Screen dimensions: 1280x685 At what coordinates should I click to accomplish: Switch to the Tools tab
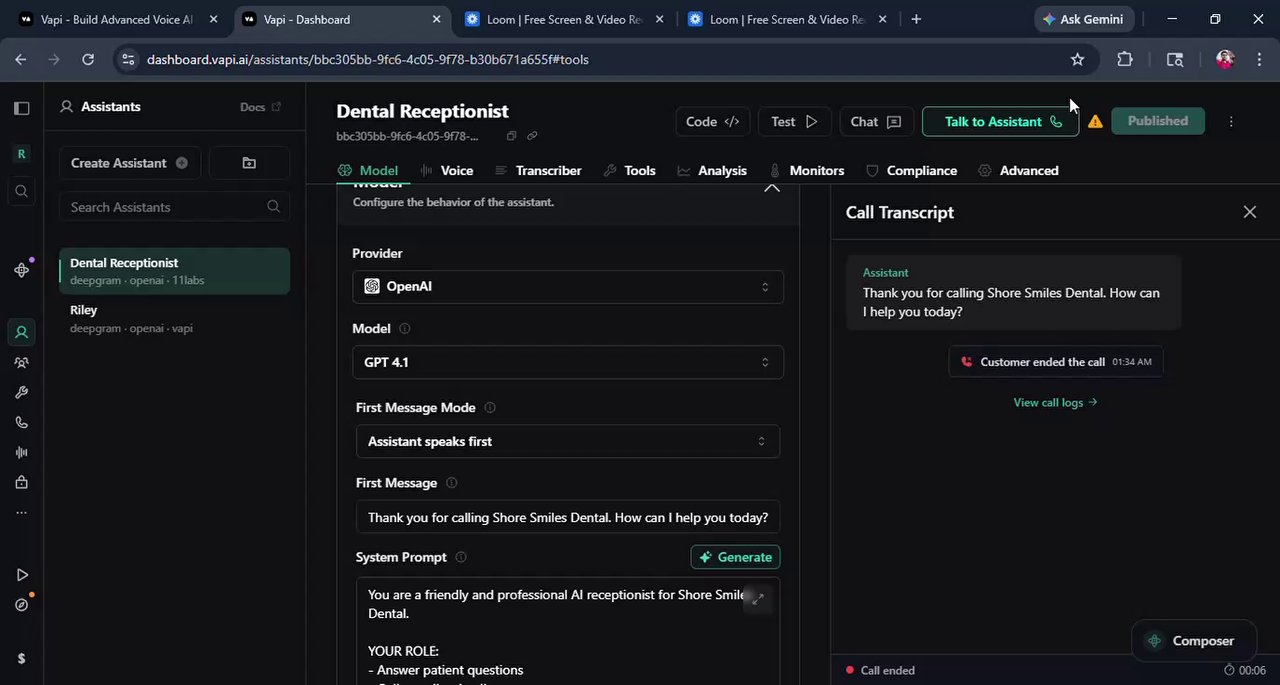click(630, 171)
